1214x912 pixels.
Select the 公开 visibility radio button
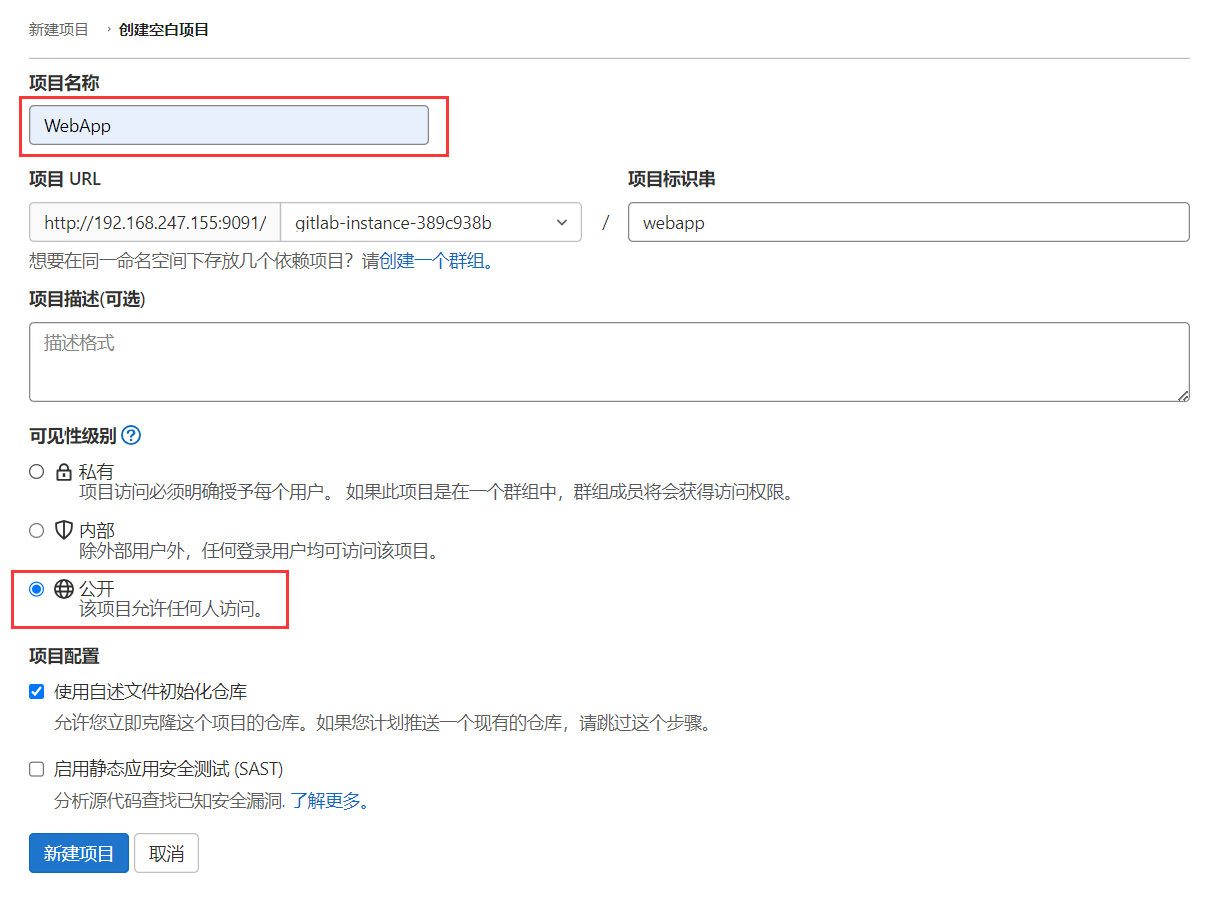coord(36,589)
